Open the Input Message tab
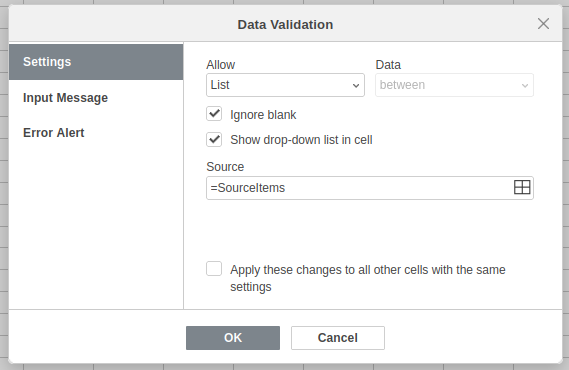 (96, 98)
